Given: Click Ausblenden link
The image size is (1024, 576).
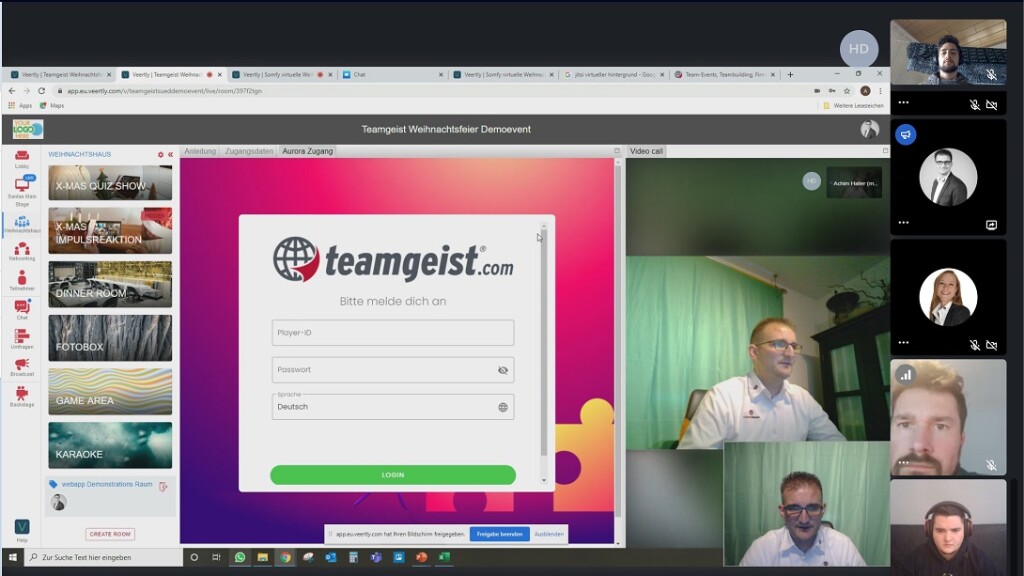Looking at the screenshot, I should point(549,534).
